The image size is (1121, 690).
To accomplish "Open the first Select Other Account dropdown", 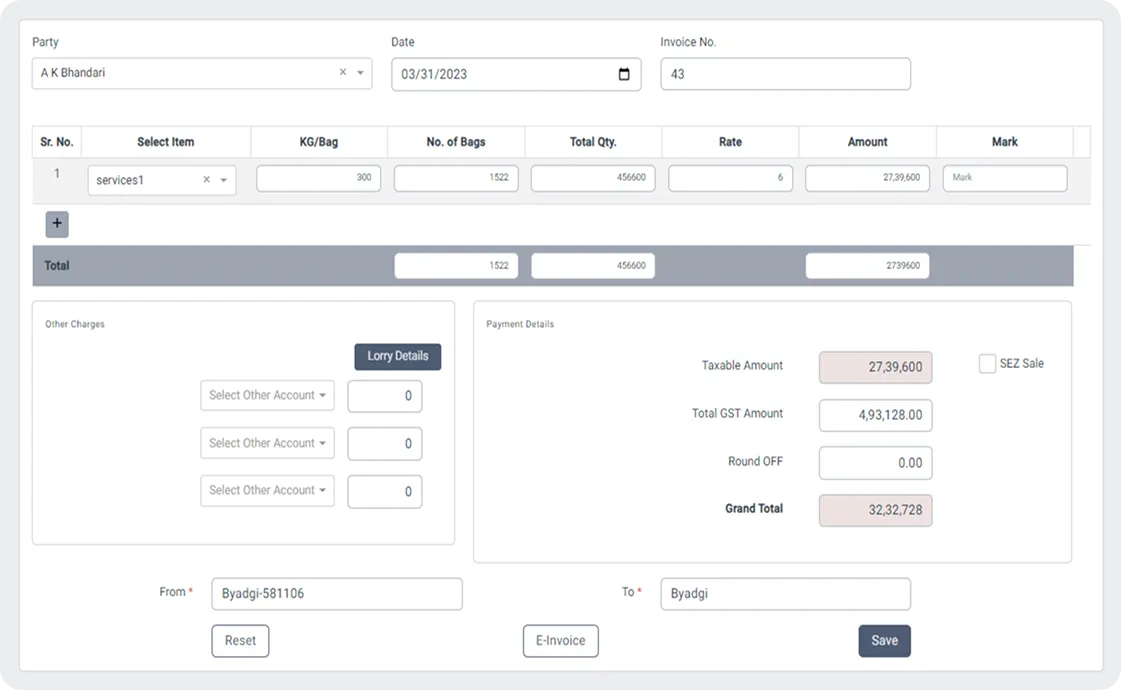I will (x=267, y=395).
